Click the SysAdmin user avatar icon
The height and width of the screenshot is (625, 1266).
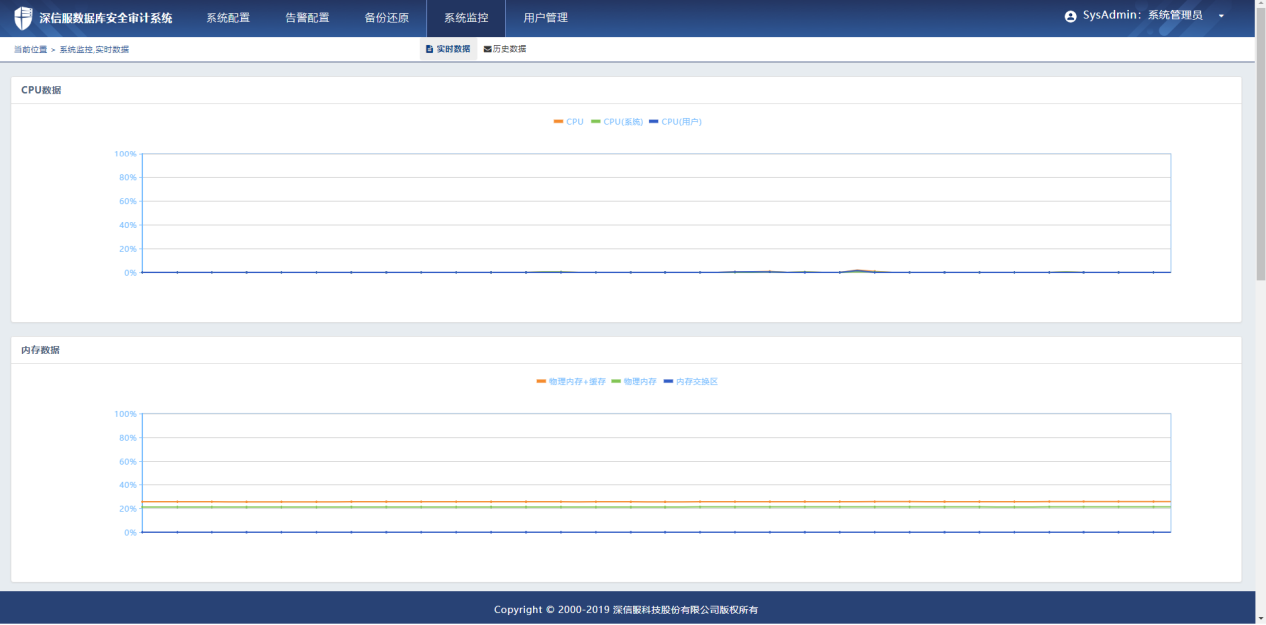coord(1071,17)
